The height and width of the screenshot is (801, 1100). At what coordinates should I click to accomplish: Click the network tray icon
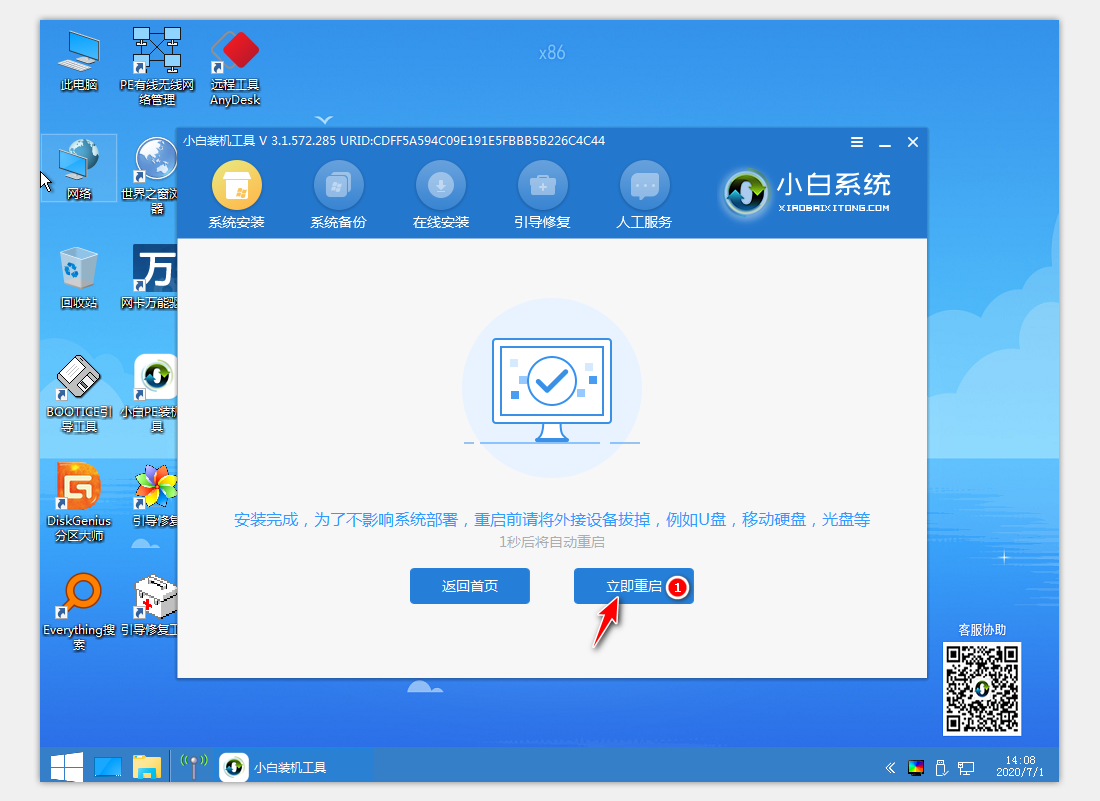[x=966, y=768]
